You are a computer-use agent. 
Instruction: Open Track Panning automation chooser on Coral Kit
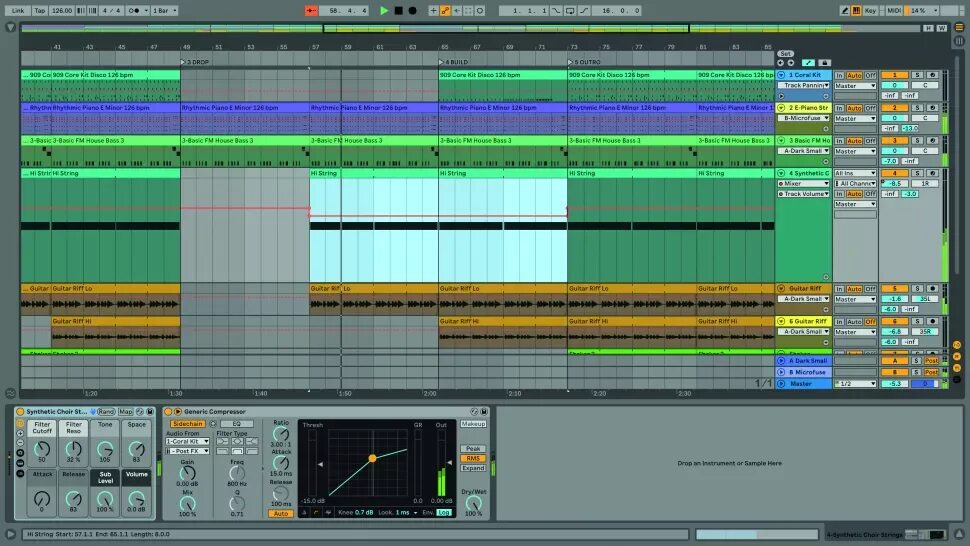pos(804,85)
